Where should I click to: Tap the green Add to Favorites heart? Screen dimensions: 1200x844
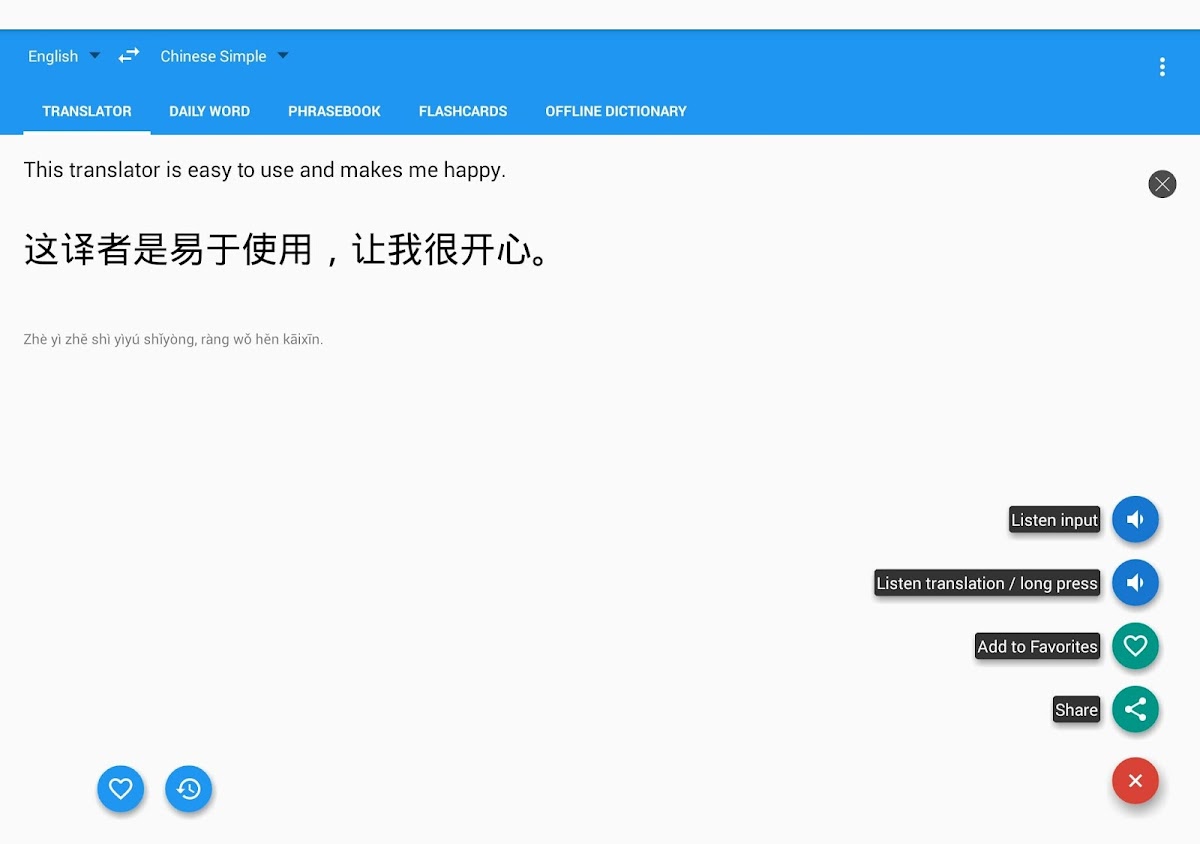point(1135,646)
